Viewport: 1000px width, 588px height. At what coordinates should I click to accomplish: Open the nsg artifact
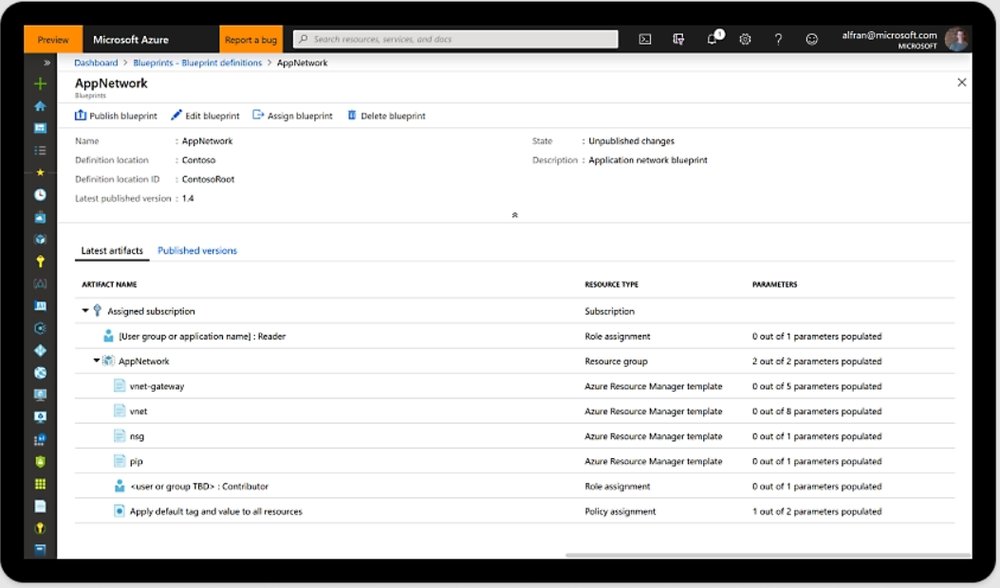pos(136,436)
